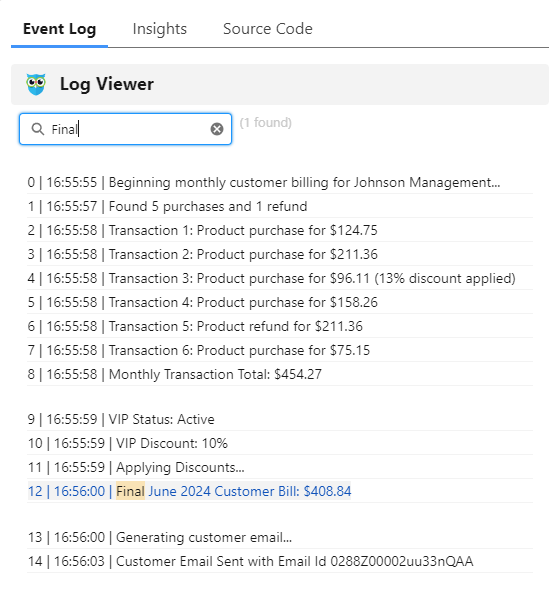Select the highlighted Final June 2024 Customer Bill line
Screen dimensions: 559x589
click(x=189, y=491)
